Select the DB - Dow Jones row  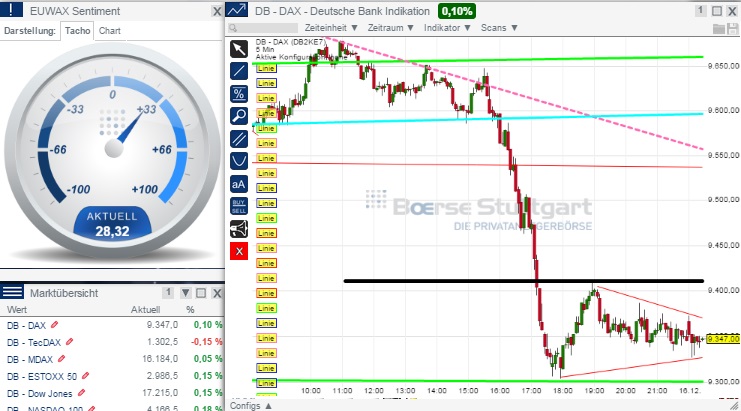pyautogui.click(x=112, y=393)
